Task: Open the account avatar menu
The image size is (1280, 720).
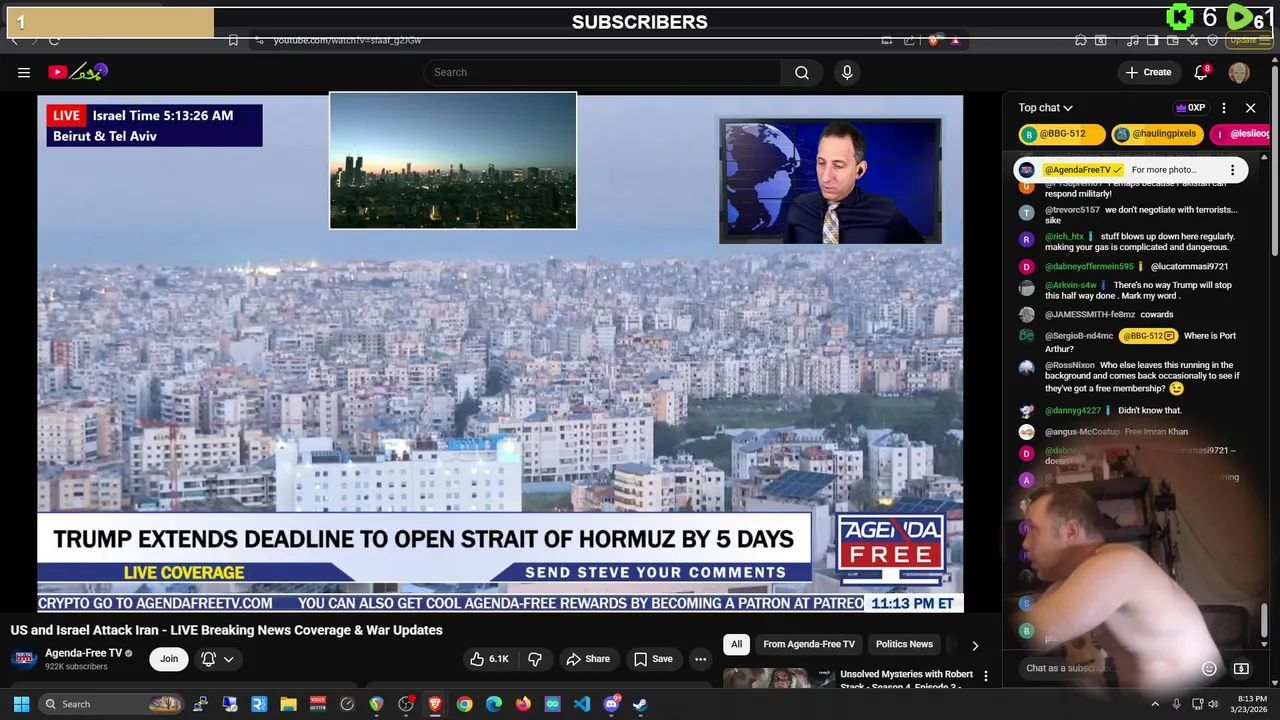Action: click(1239, 72)
